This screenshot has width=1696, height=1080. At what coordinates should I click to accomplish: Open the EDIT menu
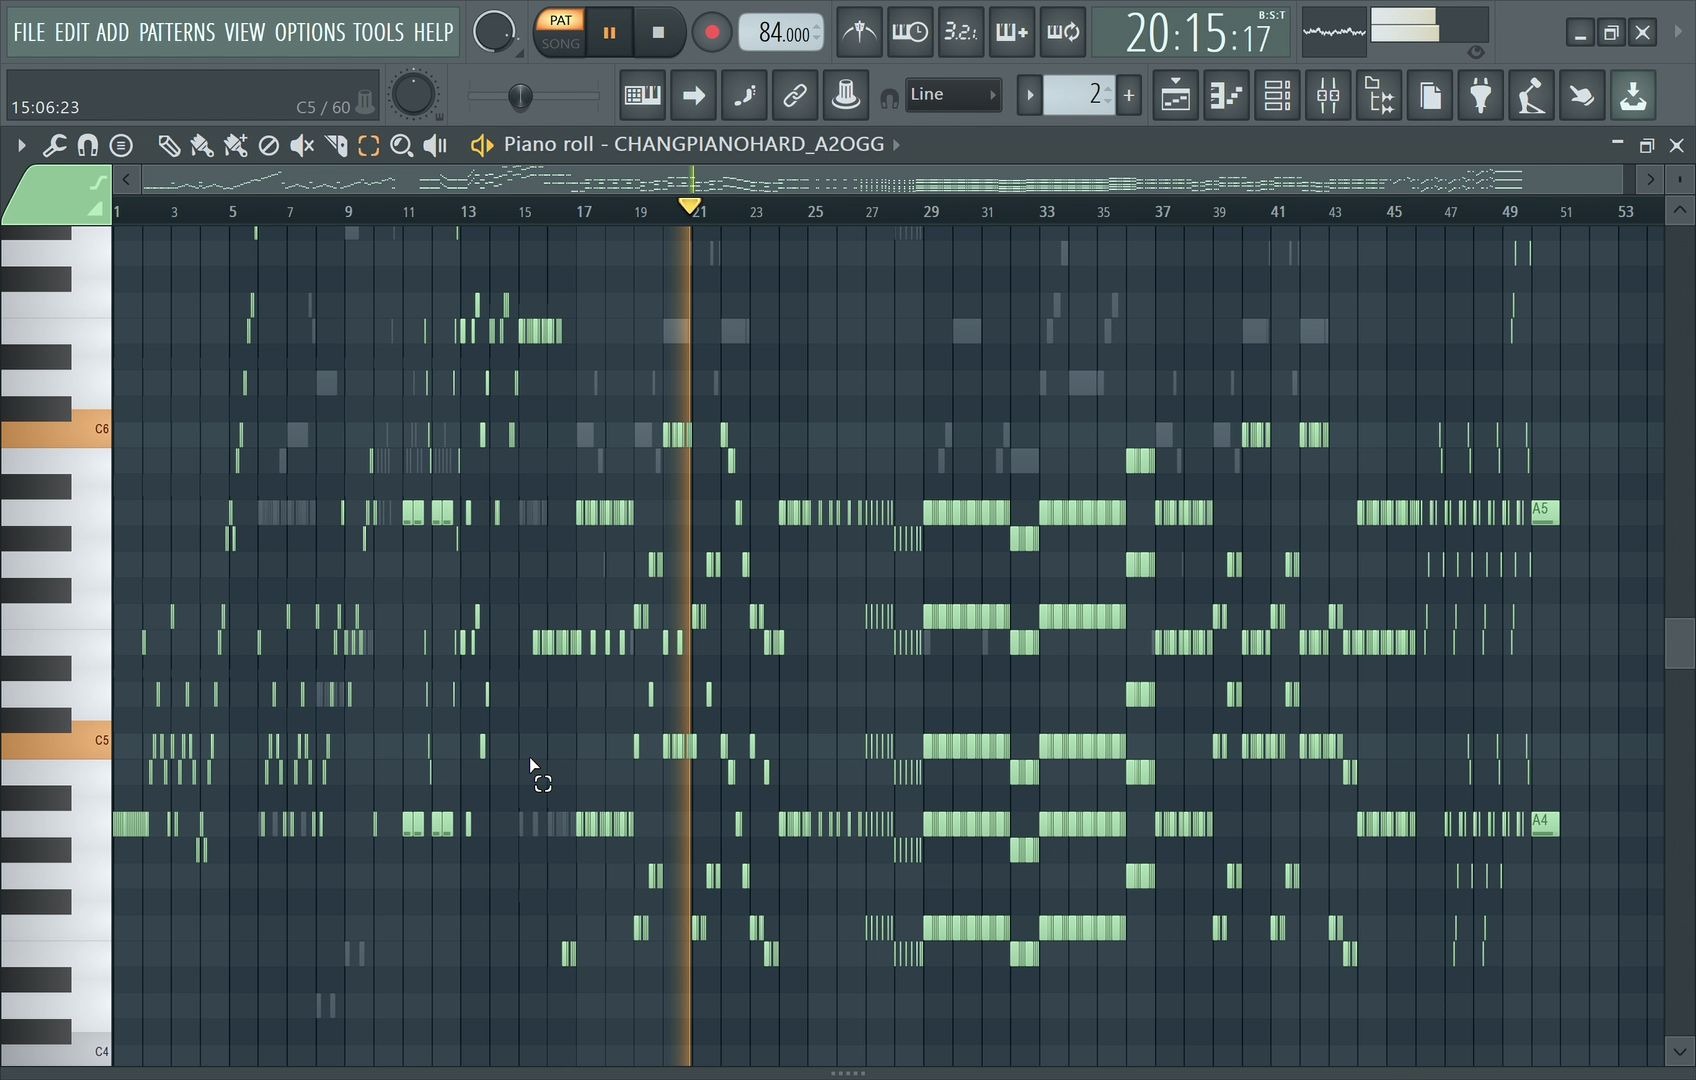click(71, 32)
